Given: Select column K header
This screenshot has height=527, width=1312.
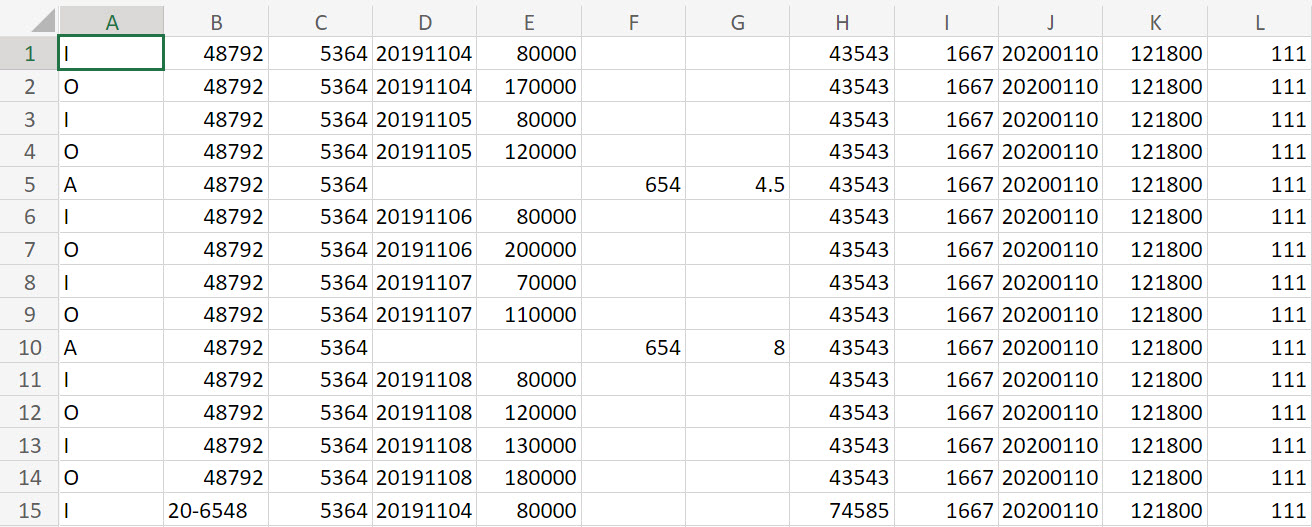Looking at the screenshot, I should pos(1155,22).
